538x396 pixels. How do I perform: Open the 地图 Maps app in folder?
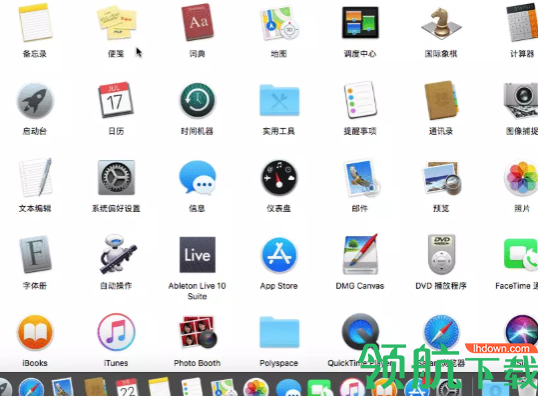click(x=279, y=23)
